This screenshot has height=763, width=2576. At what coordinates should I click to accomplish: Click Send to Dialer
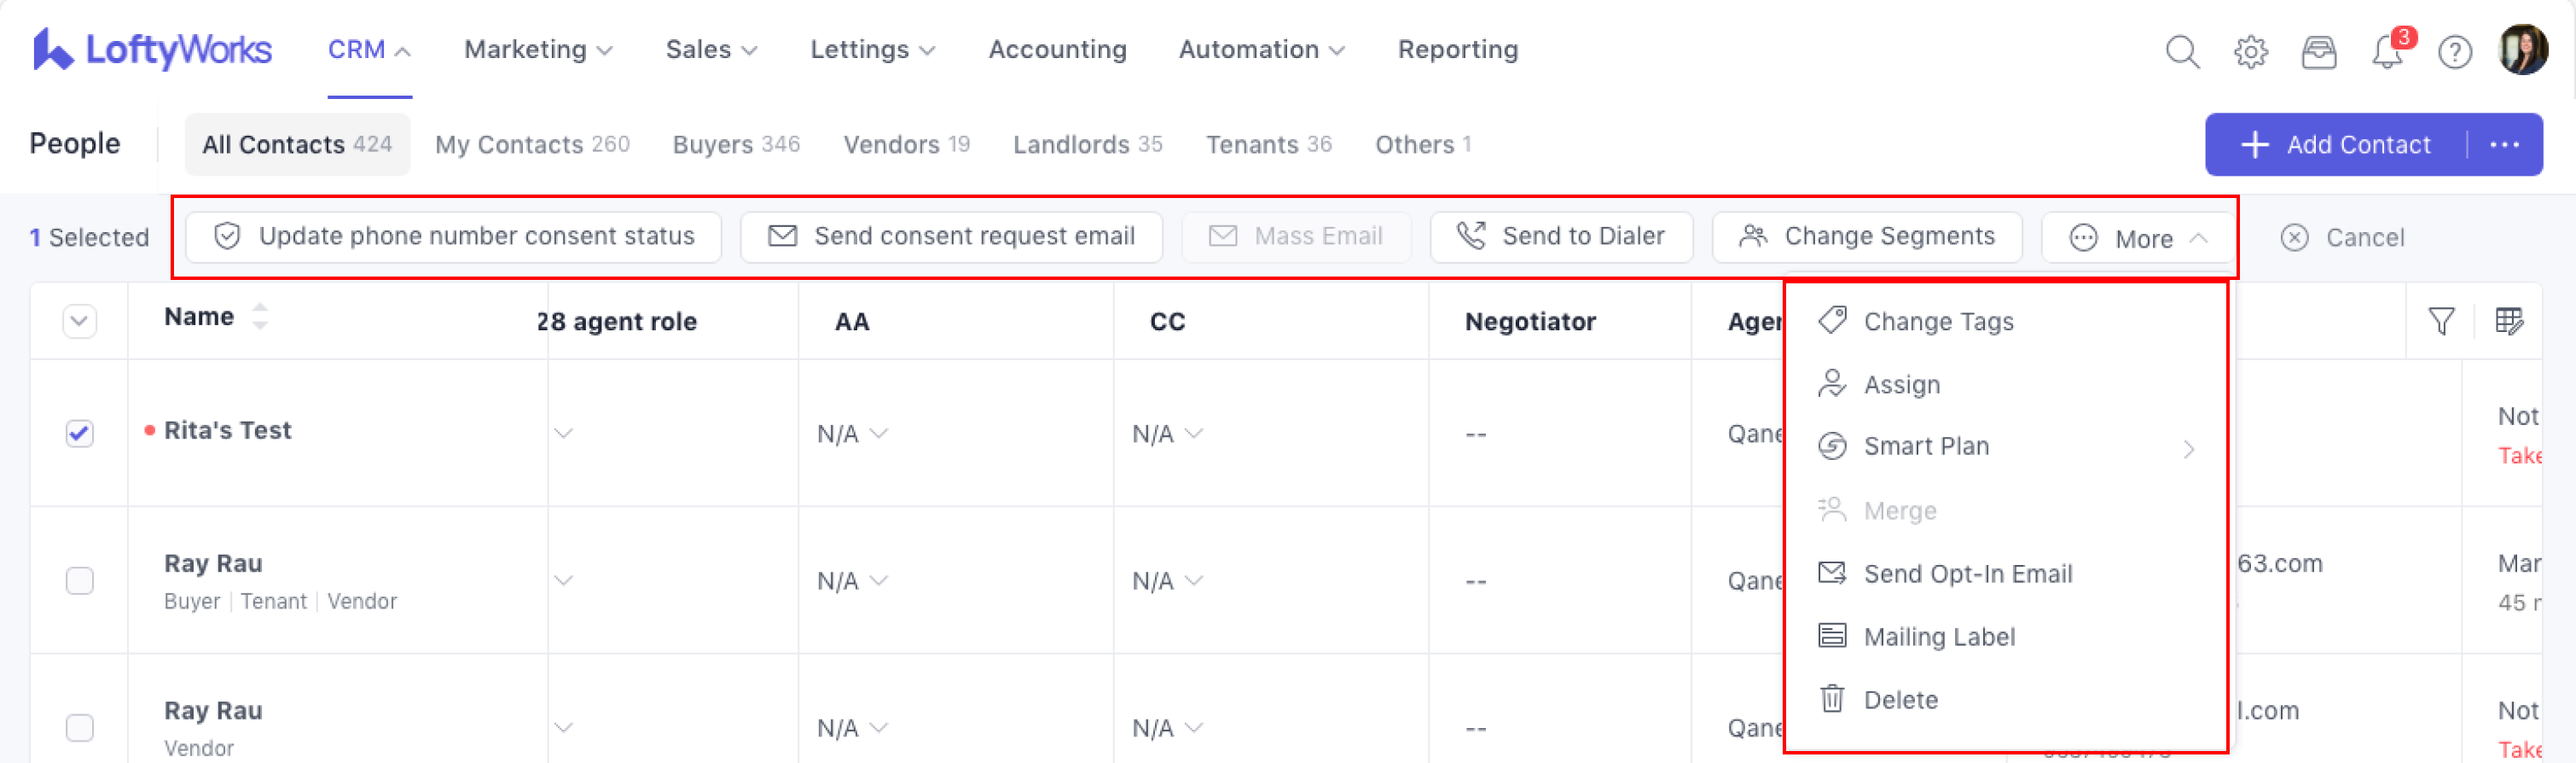pos(1561,237)
